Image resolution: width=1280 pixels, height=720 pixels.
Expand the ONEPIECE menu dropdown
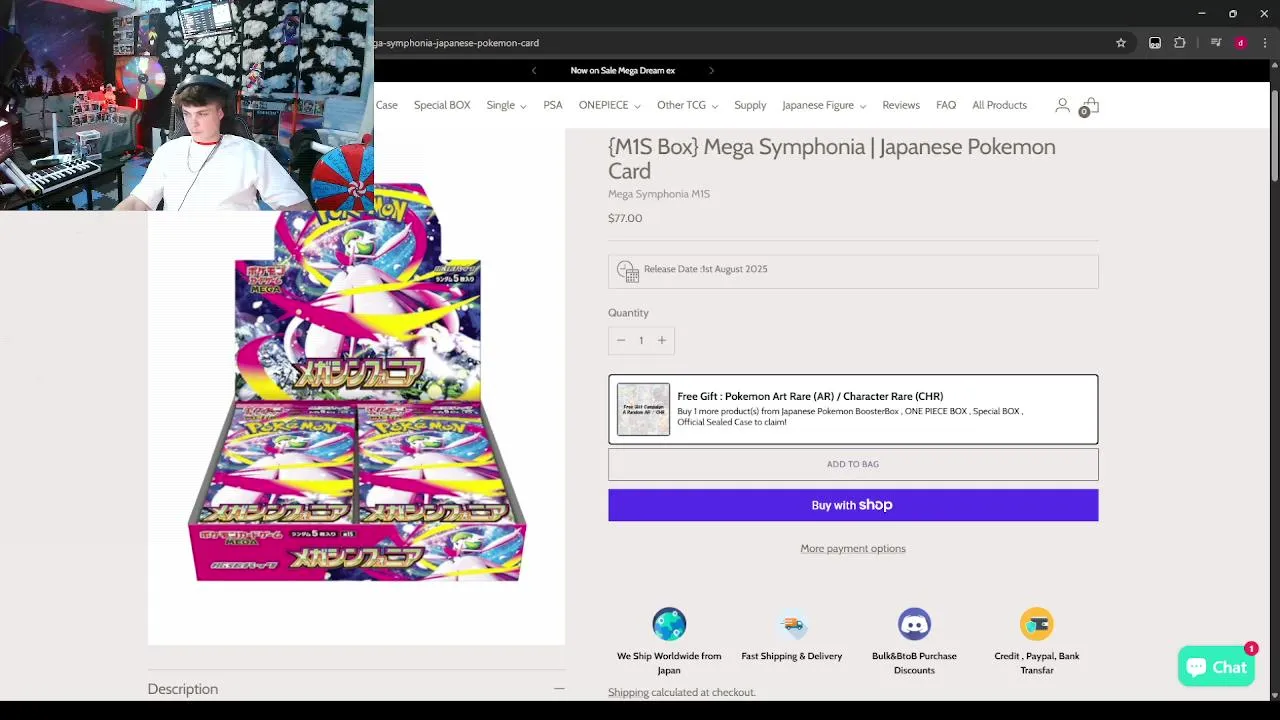(609, 105)
